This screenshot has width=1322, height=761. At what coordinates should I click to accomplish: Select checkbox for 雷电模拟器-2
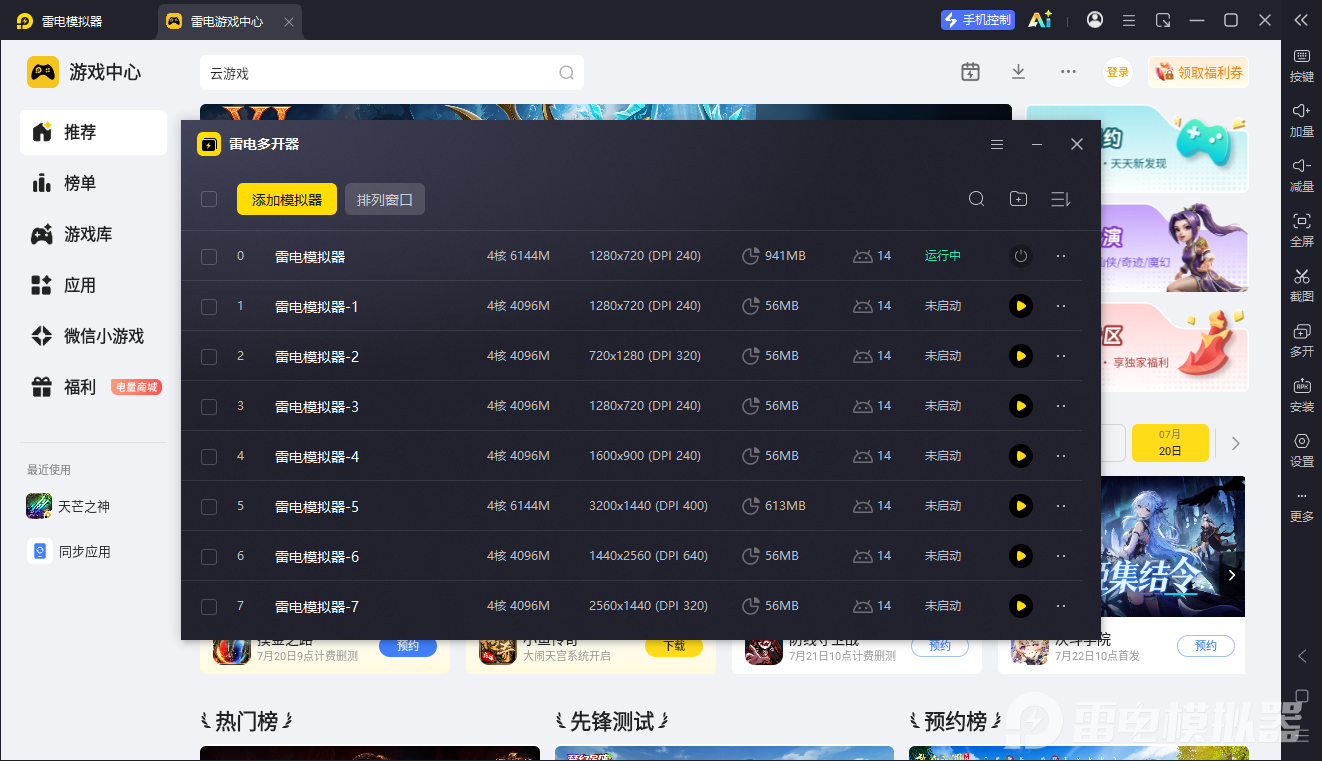[x=209, y=357]
